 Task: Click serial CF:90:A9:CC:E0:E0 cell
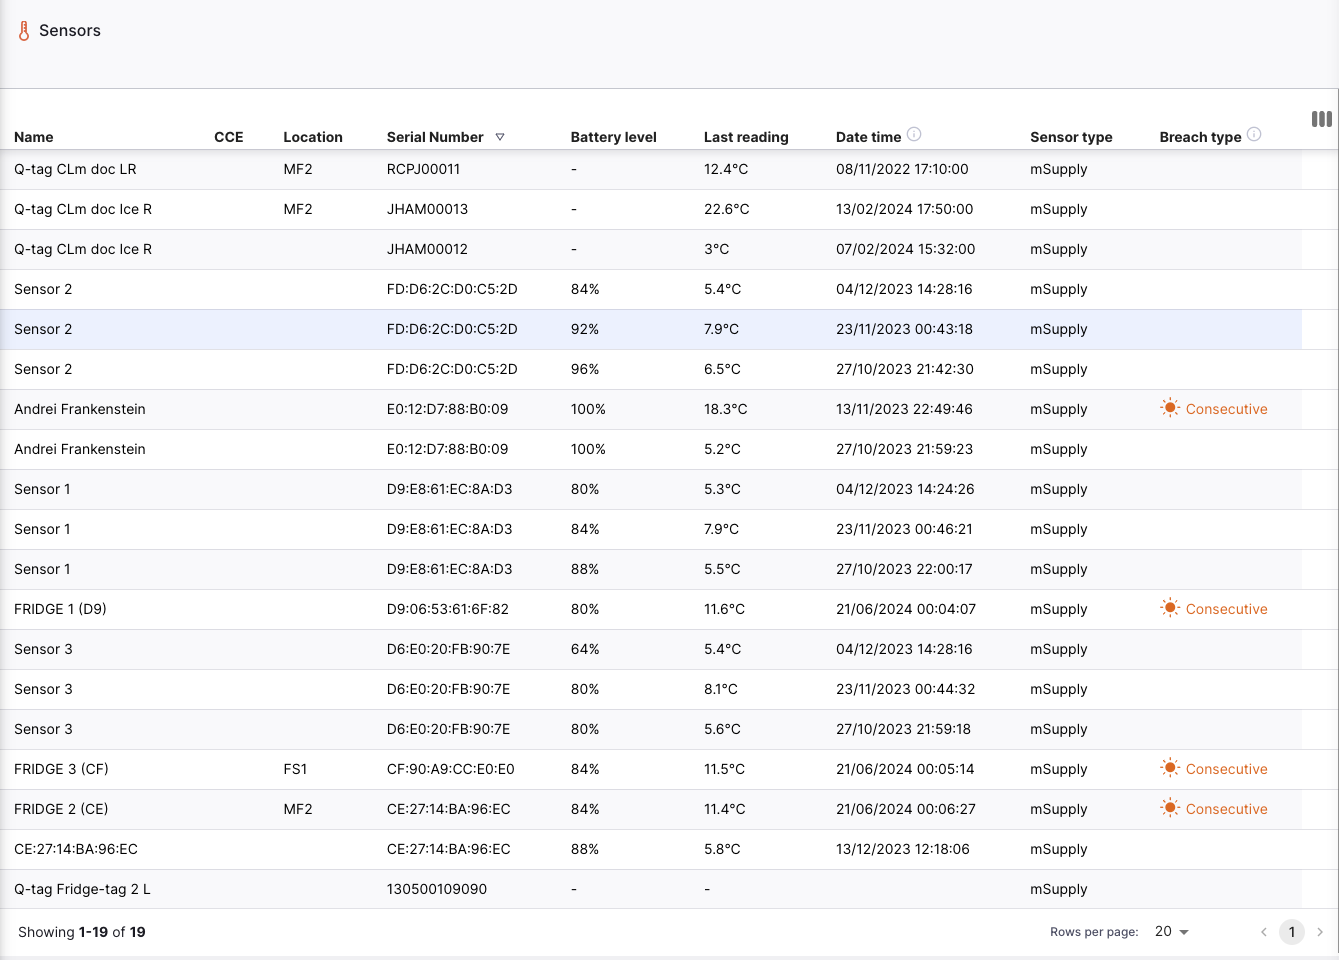point(450,769)
